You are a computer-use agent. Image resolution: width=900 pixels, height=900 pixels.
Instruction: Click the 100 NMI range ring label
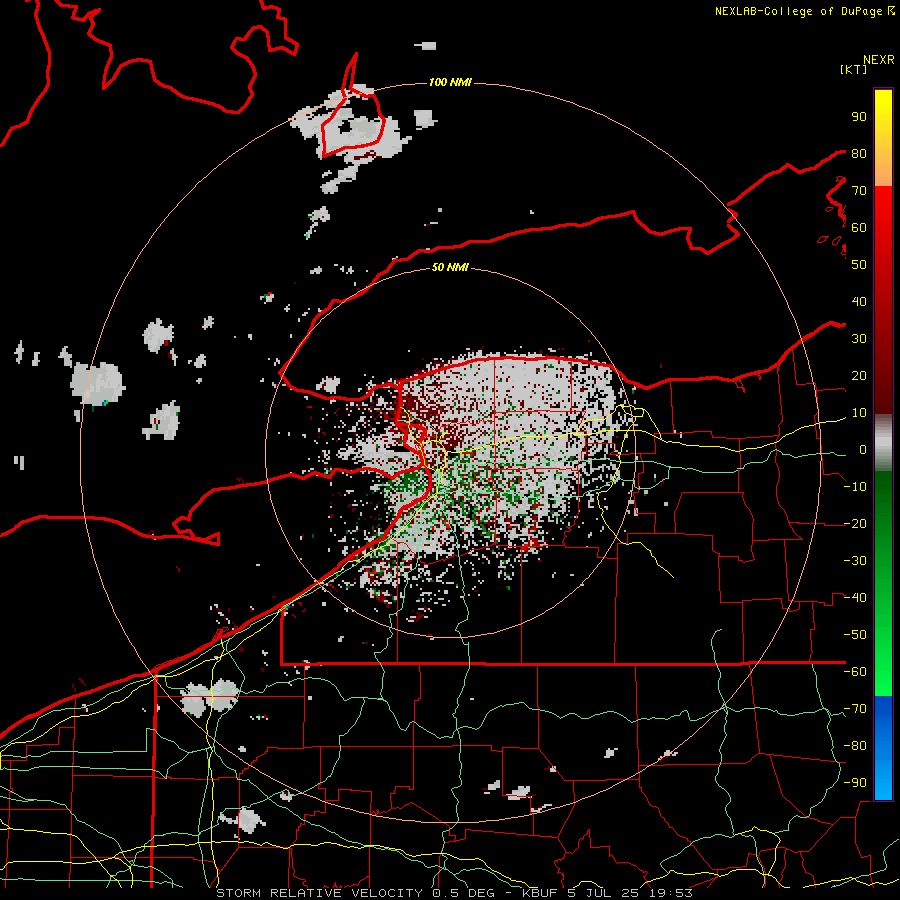tap(450, 82)
